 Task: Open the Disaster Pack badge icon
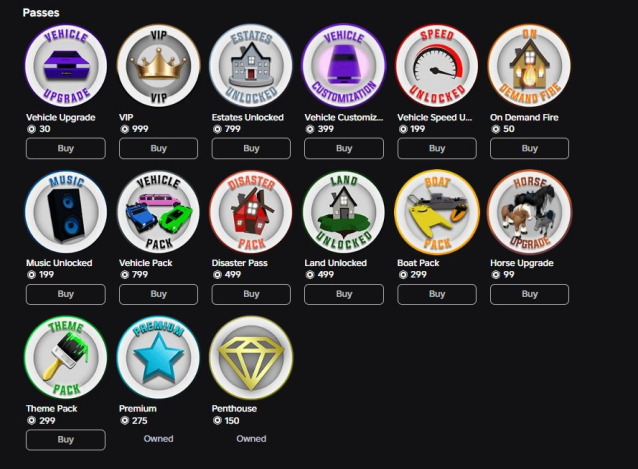click(251, 212)
